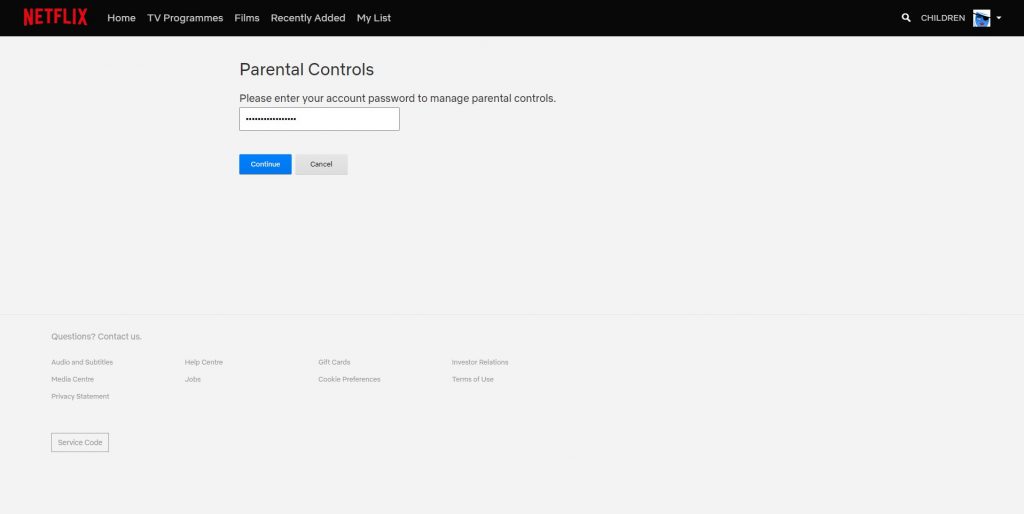Expand the profile dropdown arrow
The width and height of the screenshot is (1024, 514).
(x=999, y=18)
